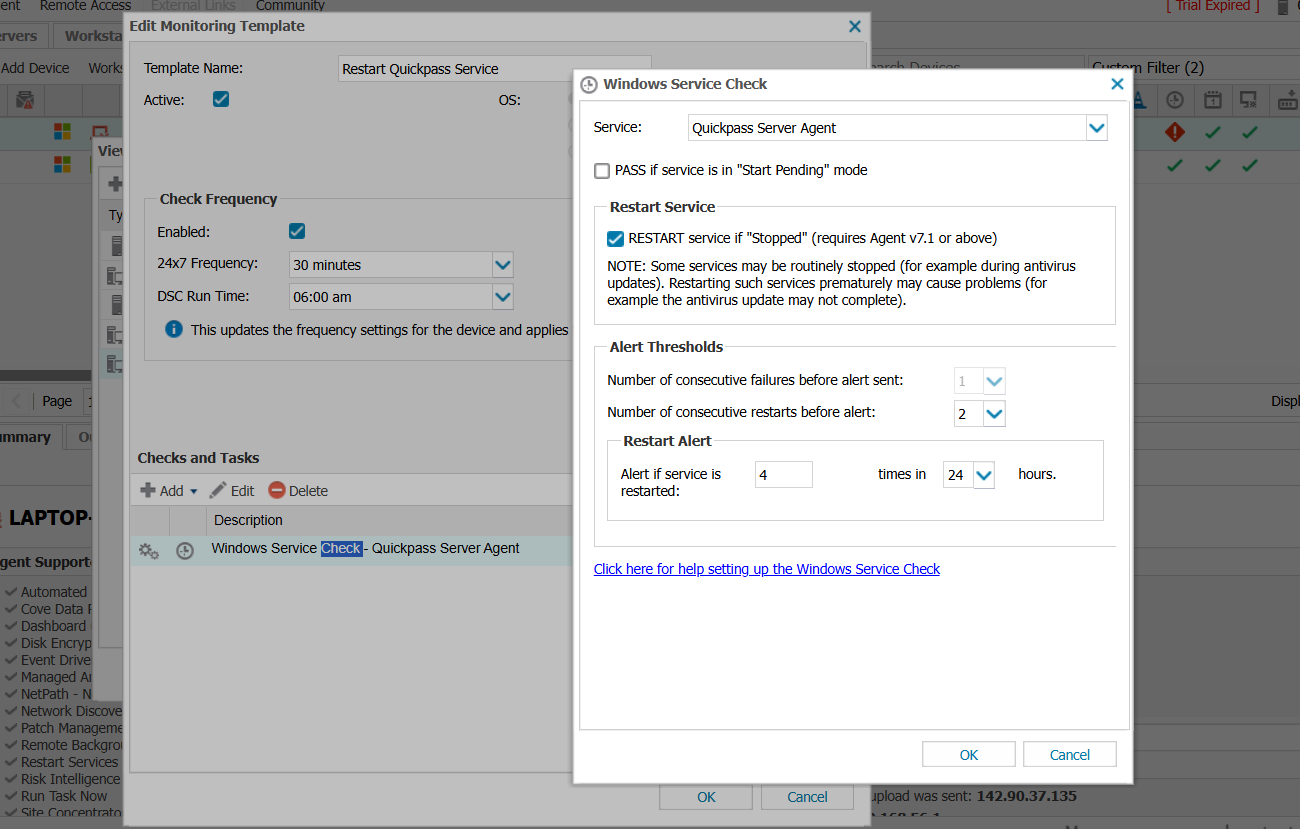
Task: Close the Windows Service Check dialog
Action: point(1117,84)
